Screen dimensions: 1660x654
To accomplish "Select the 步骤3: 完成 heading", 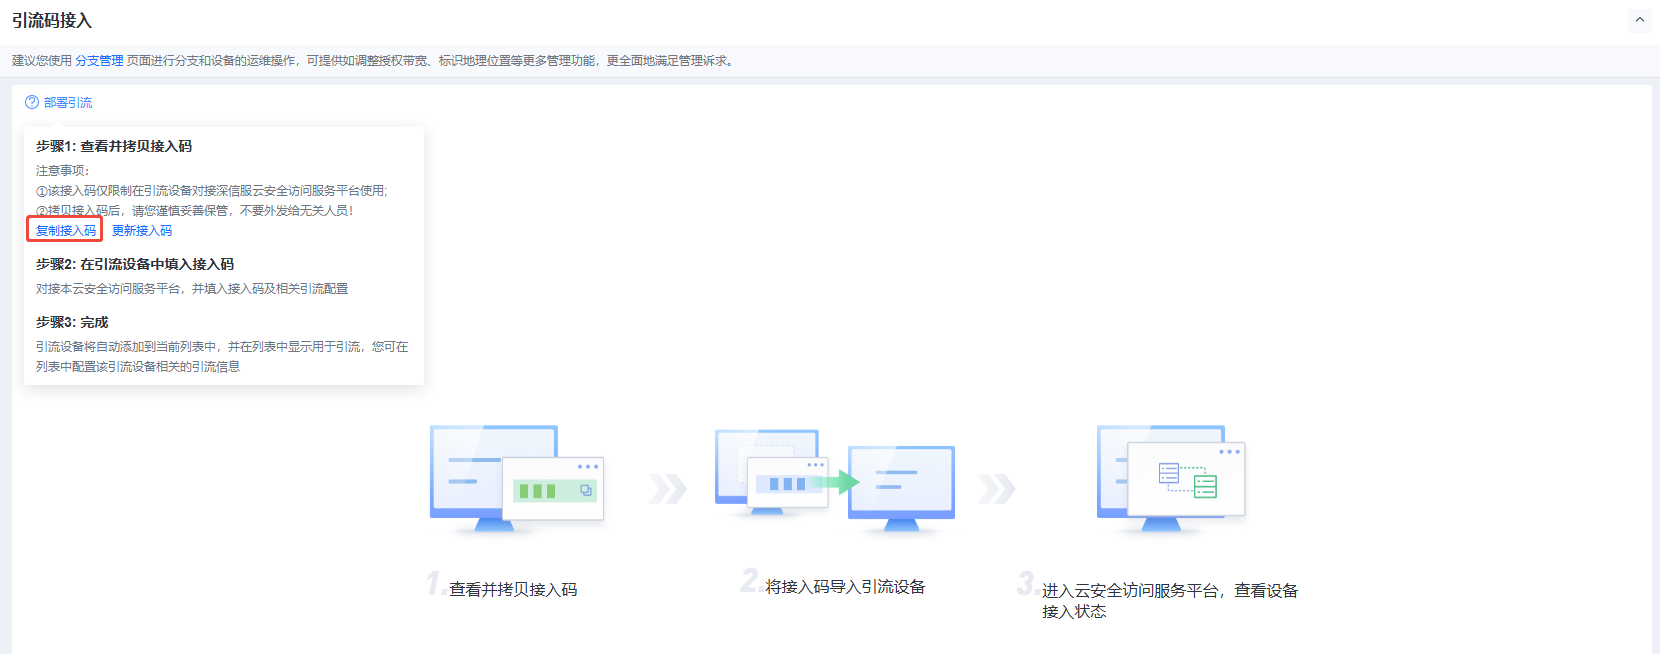I will click(72, 322).
